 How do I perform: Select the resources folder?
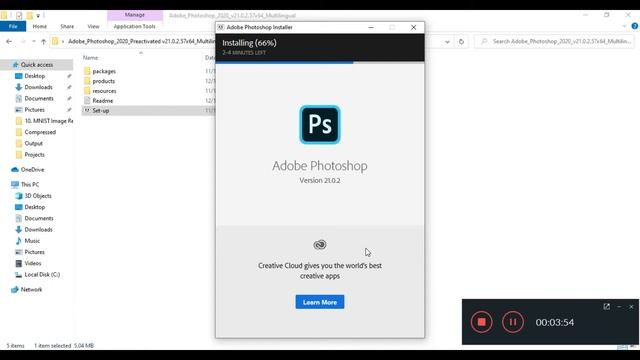coord(104,91)
